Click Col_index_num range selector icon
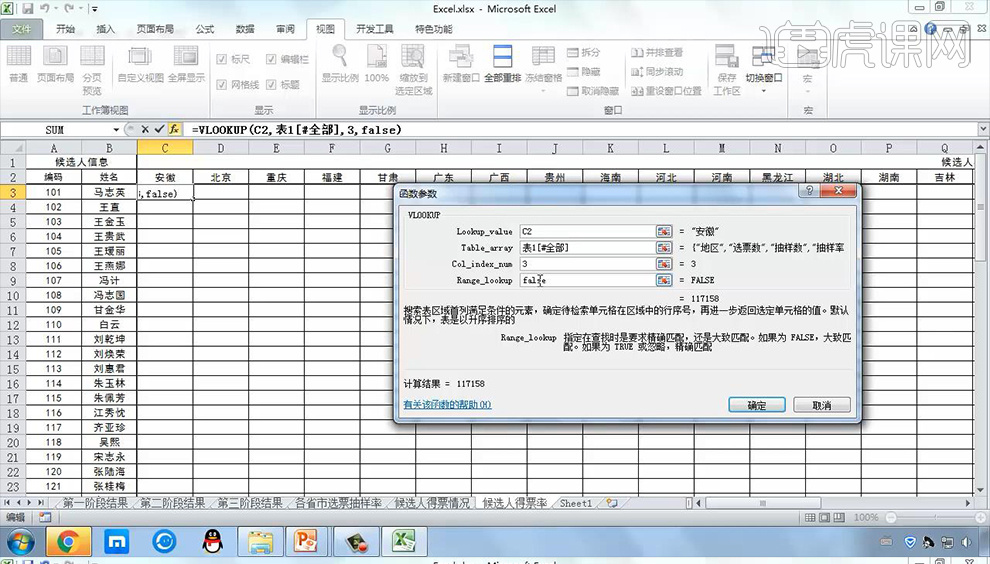 pyautogui.click(x=664, y=263)
